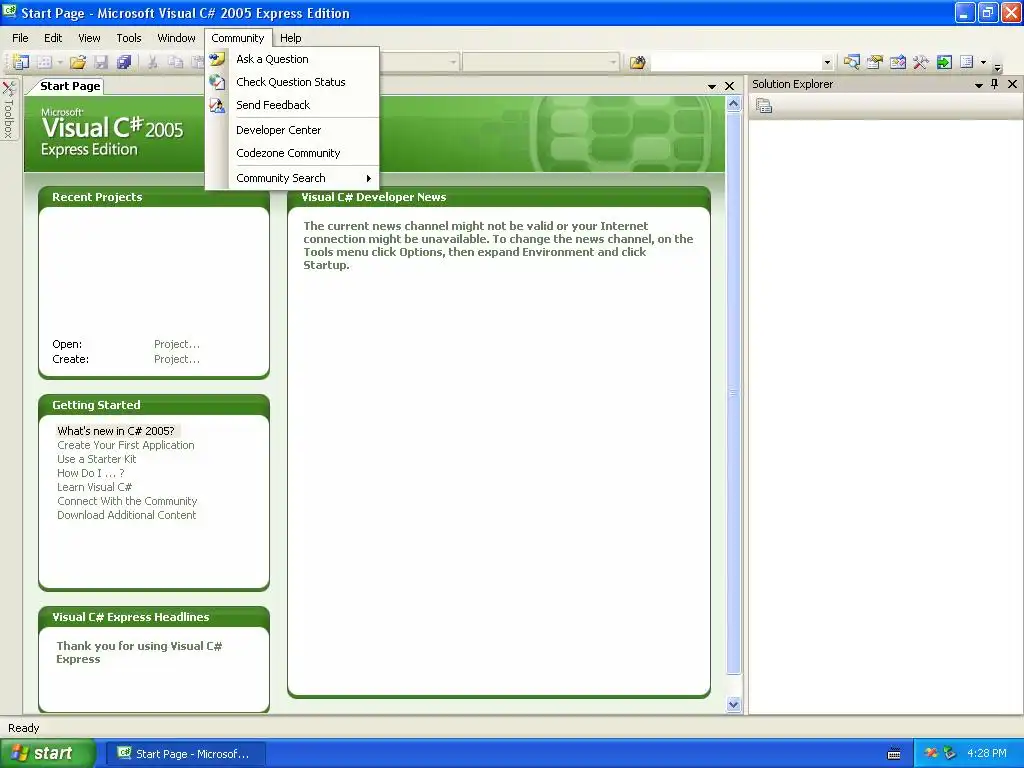
Task: Click the Find in Files icon
Action: point(637,62)
